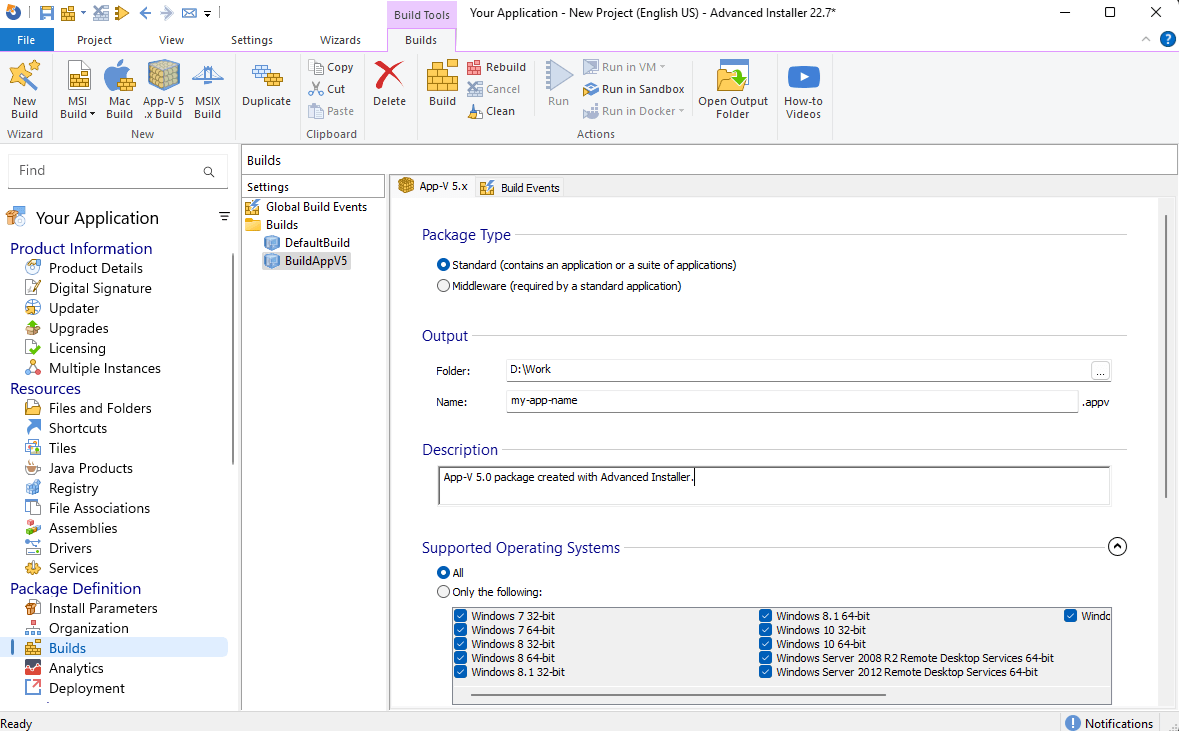Open the How-to Videos
The height and width of the screenshot is (731, 1179).
coord(803,88)
